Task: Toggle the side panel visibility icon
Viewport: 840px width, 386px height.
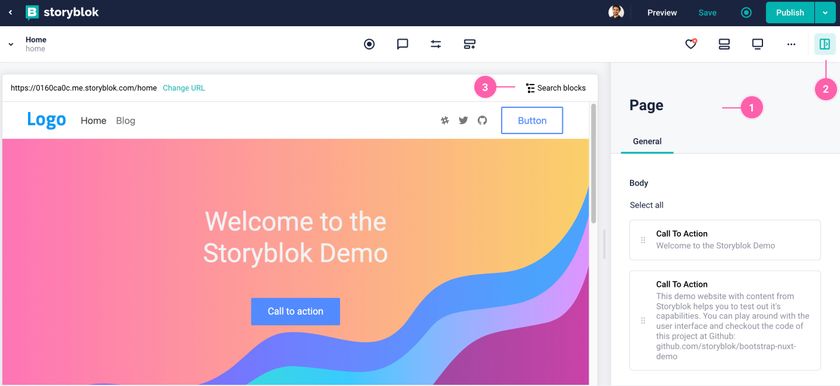Action: [825, 44]
